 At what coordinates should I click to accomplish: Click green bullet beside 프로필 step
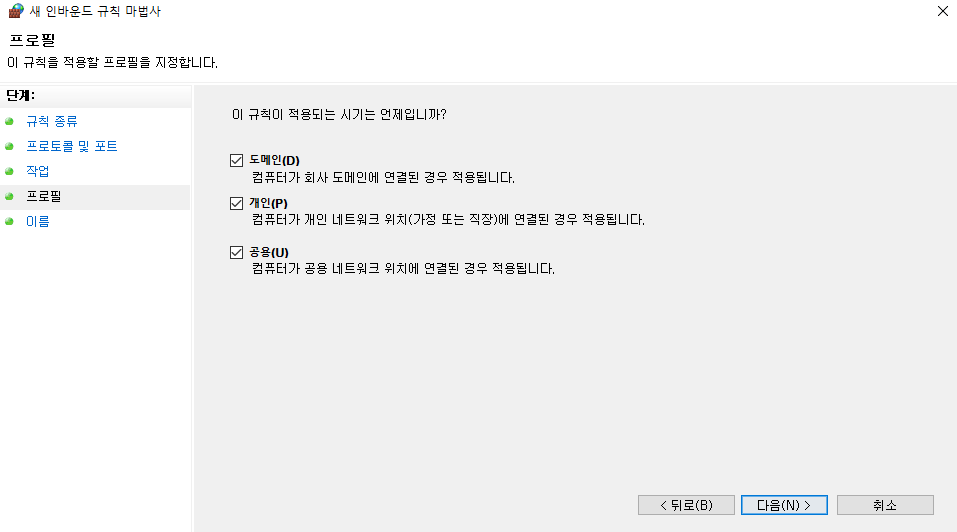9,196
